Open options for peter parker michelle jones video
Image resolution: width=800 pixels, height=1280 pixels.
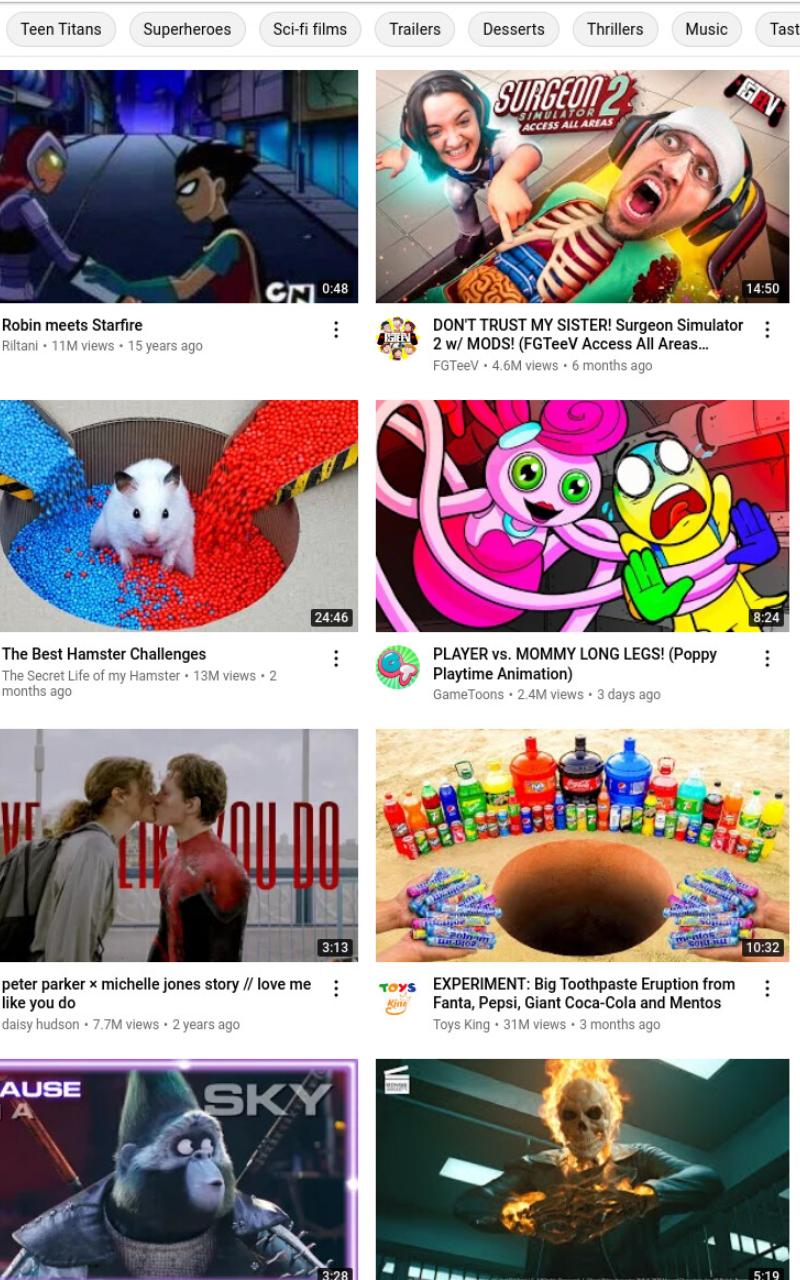click(336, 988)
